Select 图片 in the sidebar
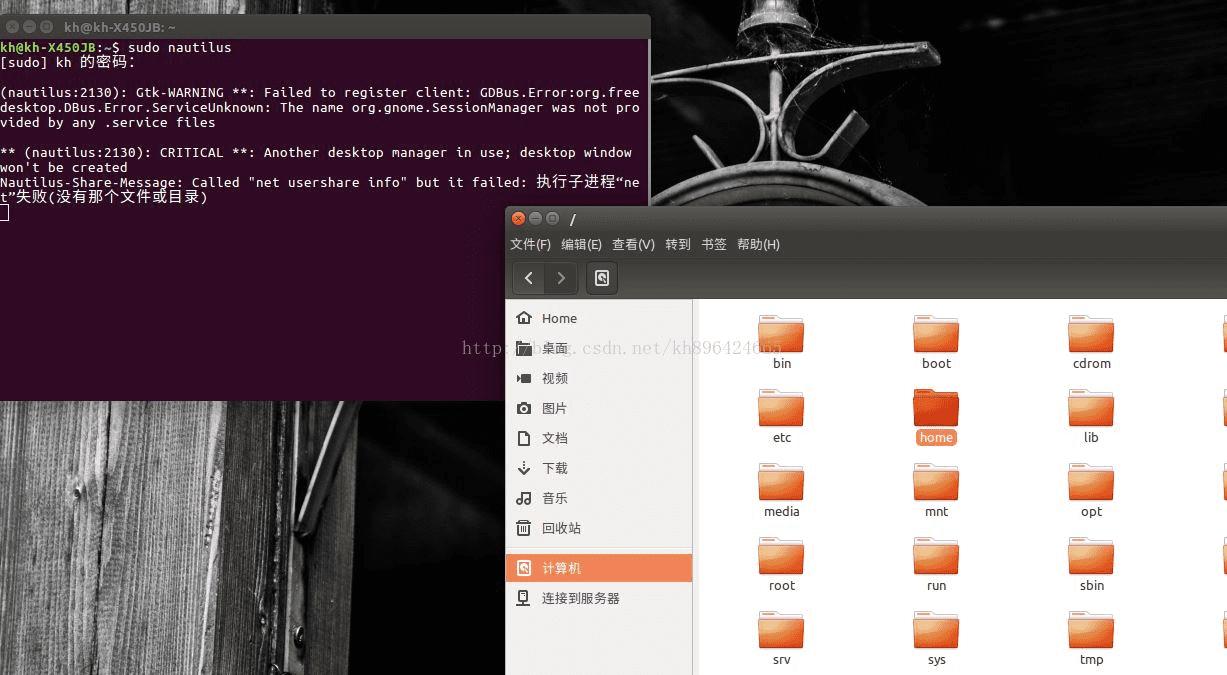 [599, 408]
